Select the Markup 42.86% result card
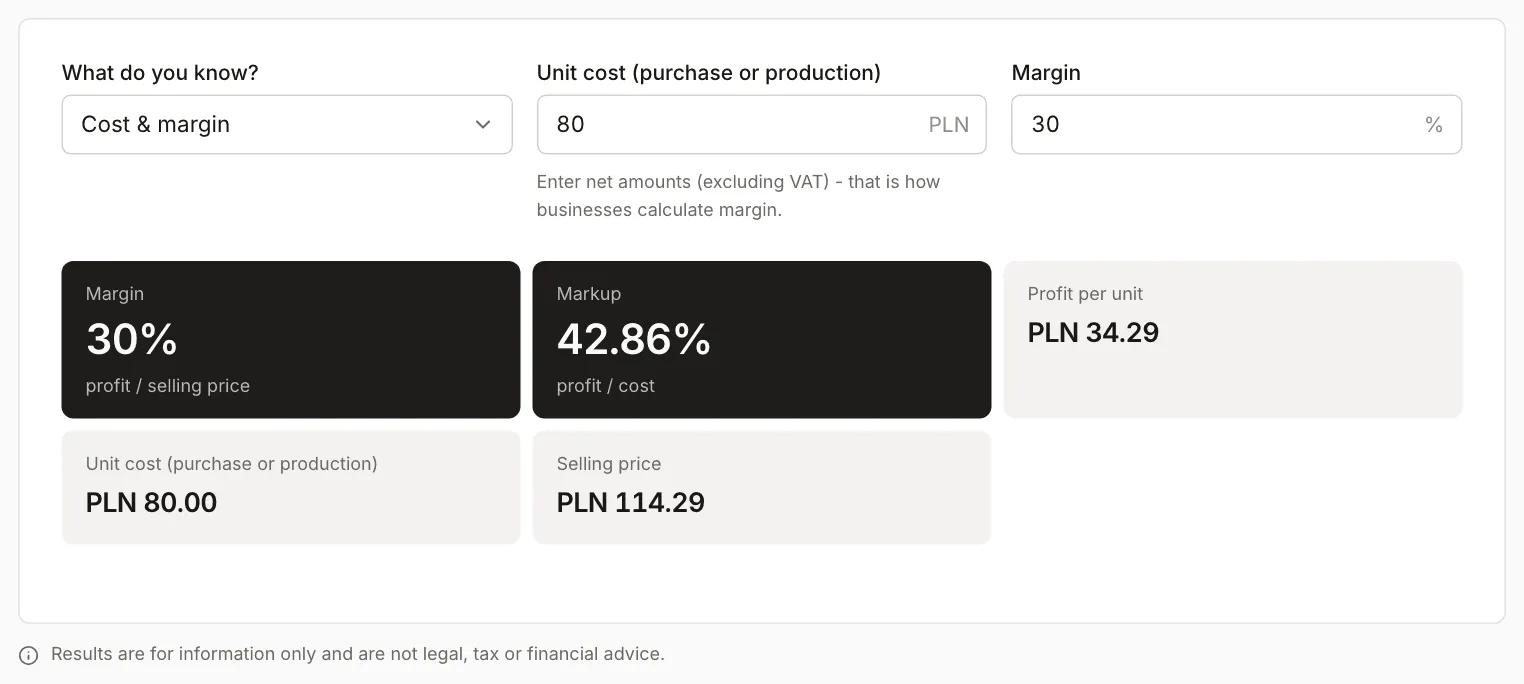This screenshot has width=1524, height=684. pos(762,340)
